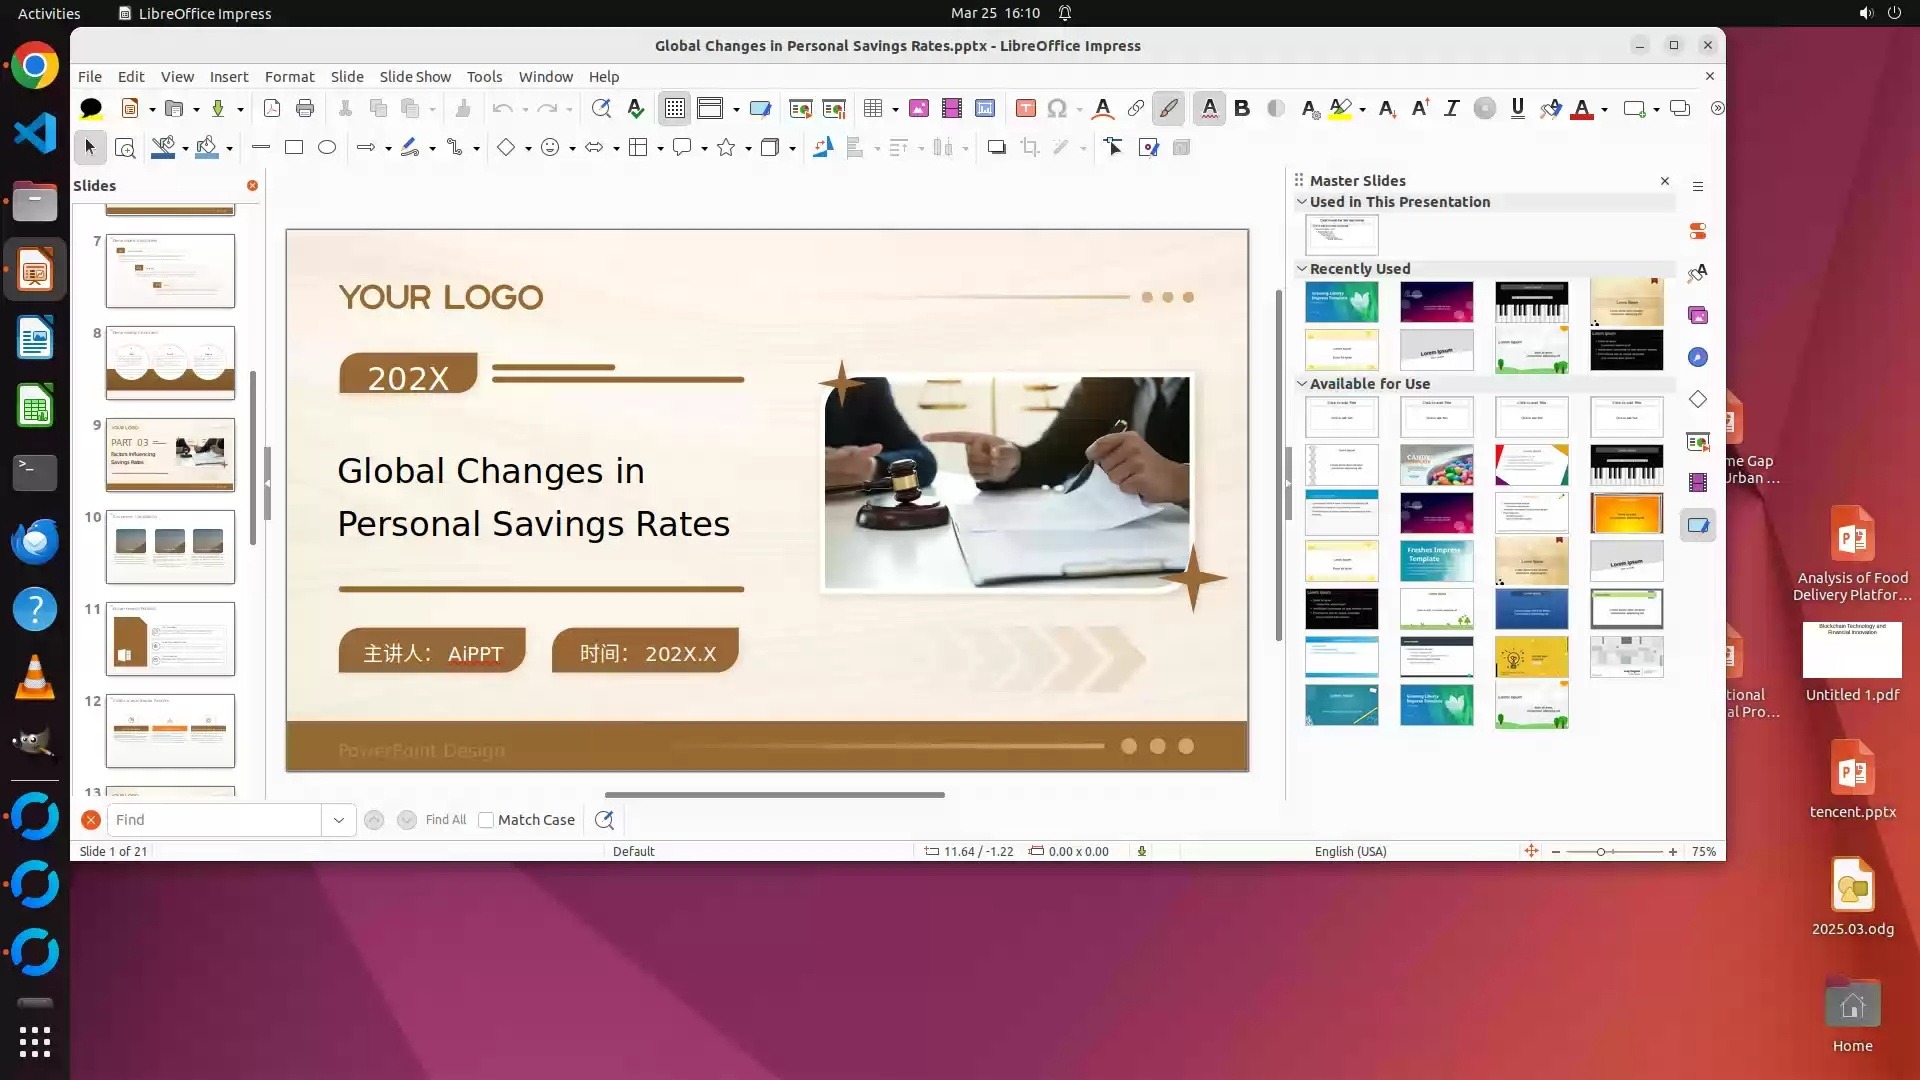Click the Print icon in toolbar

click(305, 108)
